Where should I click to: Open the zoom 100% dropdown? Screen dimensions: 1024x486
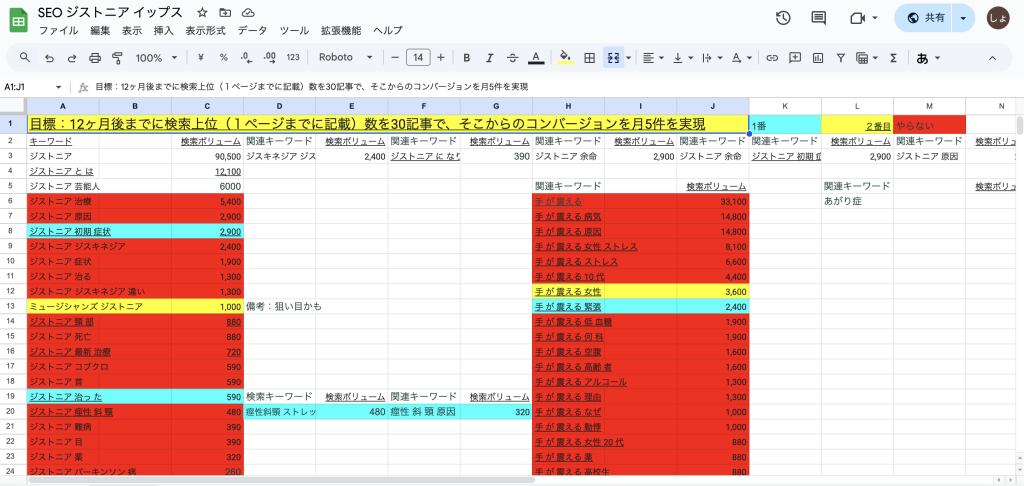click(155, 58)
